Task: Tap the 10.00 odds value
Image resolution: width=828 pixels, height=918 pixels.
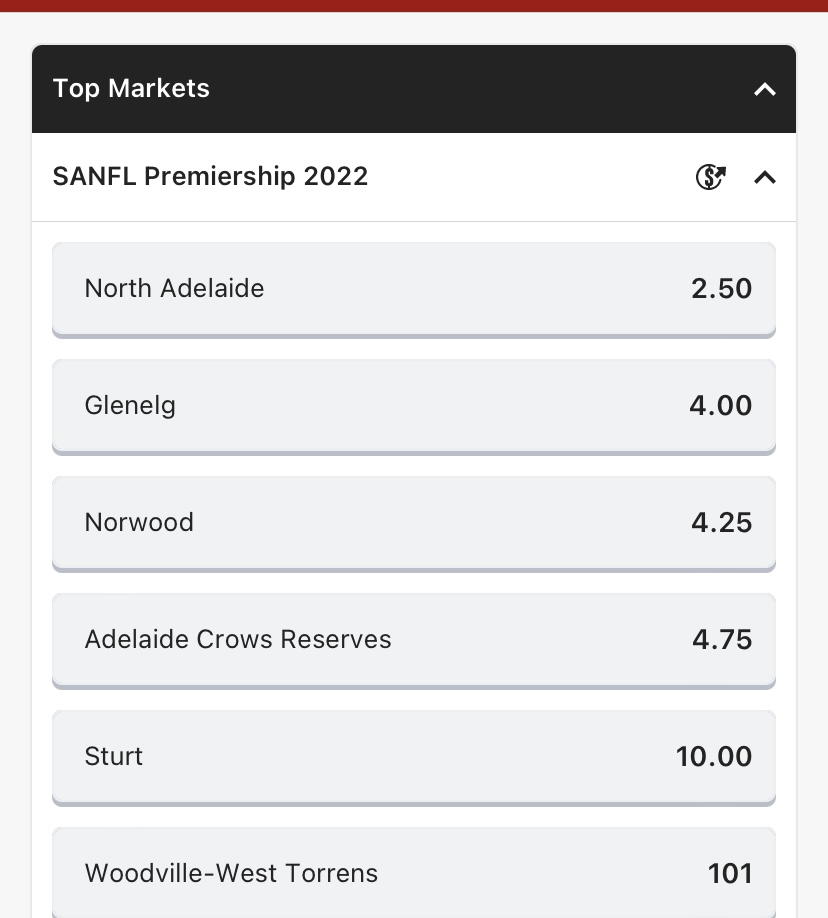Action: (x=714, y=756)
